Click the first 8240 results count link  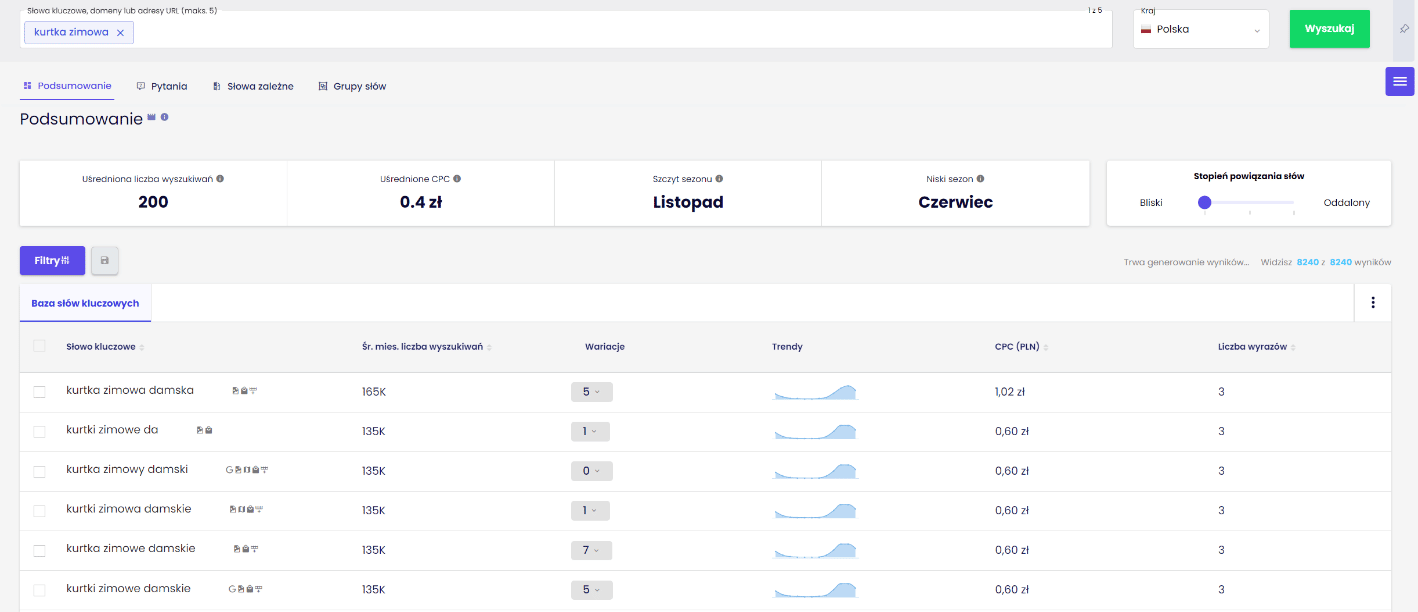click(1308, 262)
